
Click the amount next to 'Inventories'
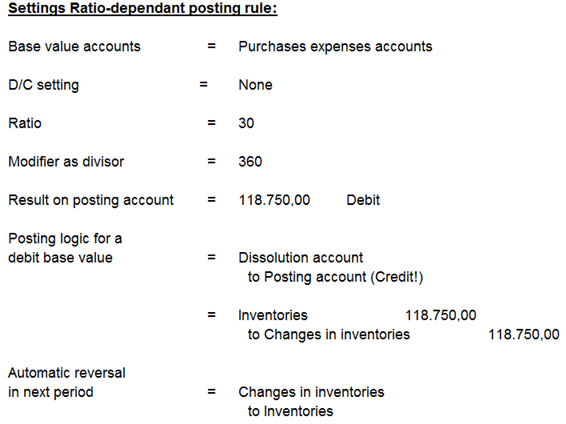440,315
